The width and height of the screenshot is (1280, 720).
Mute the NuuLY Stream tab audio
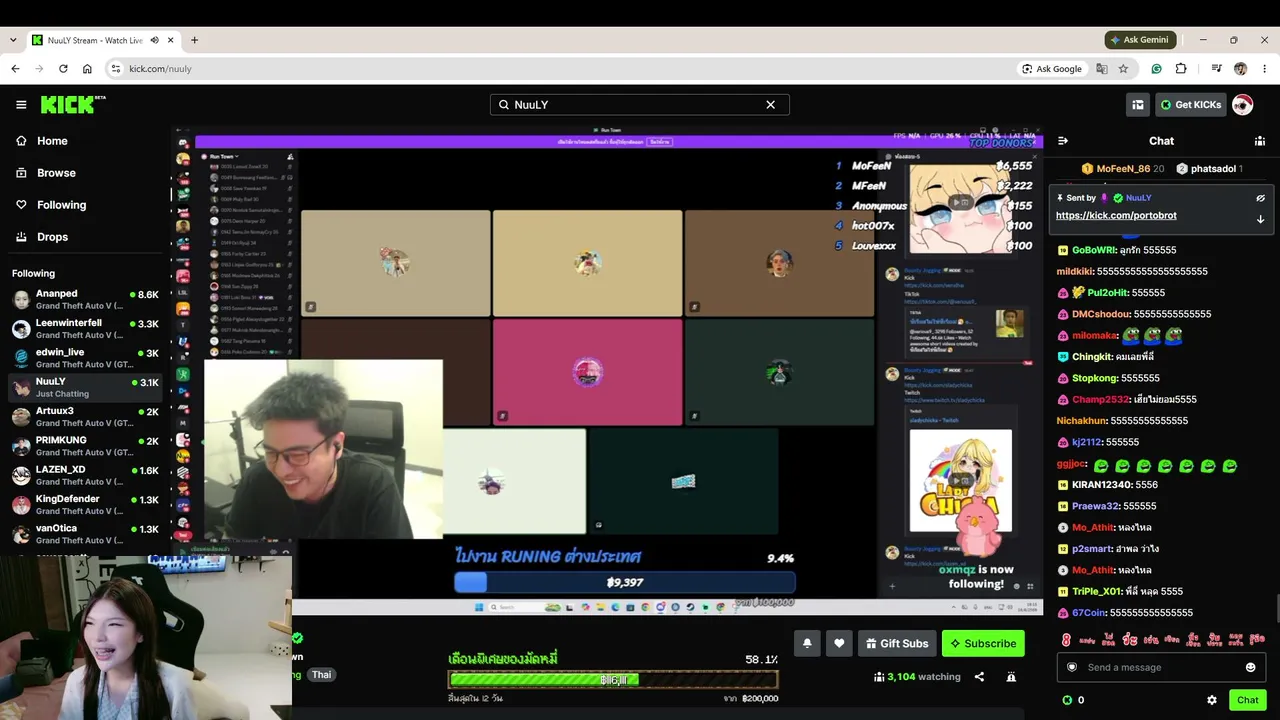(x=154, y=40)
